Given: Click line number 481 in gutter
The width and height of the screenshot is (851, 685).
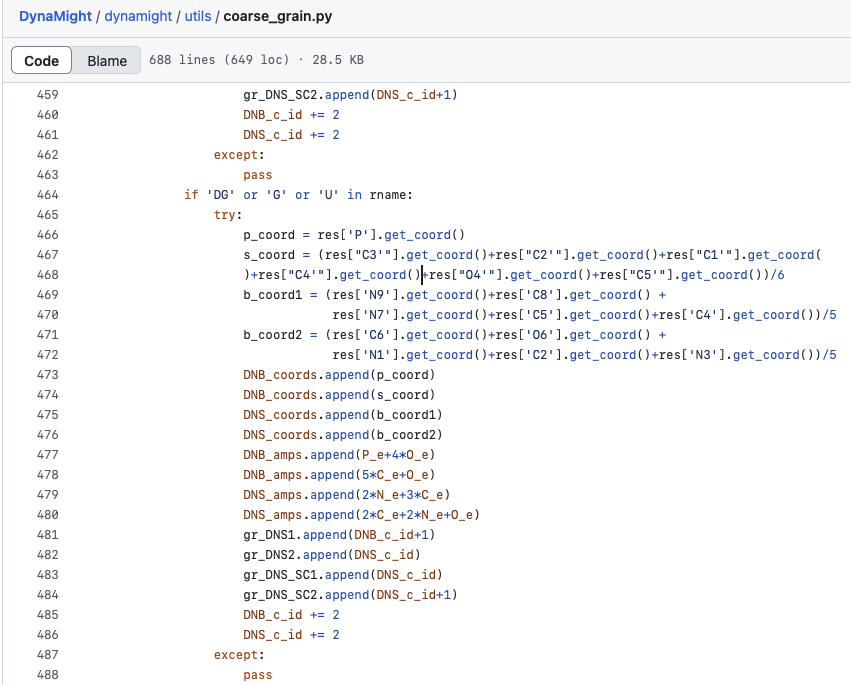Looking at the screenshot, I should point(47,535).
